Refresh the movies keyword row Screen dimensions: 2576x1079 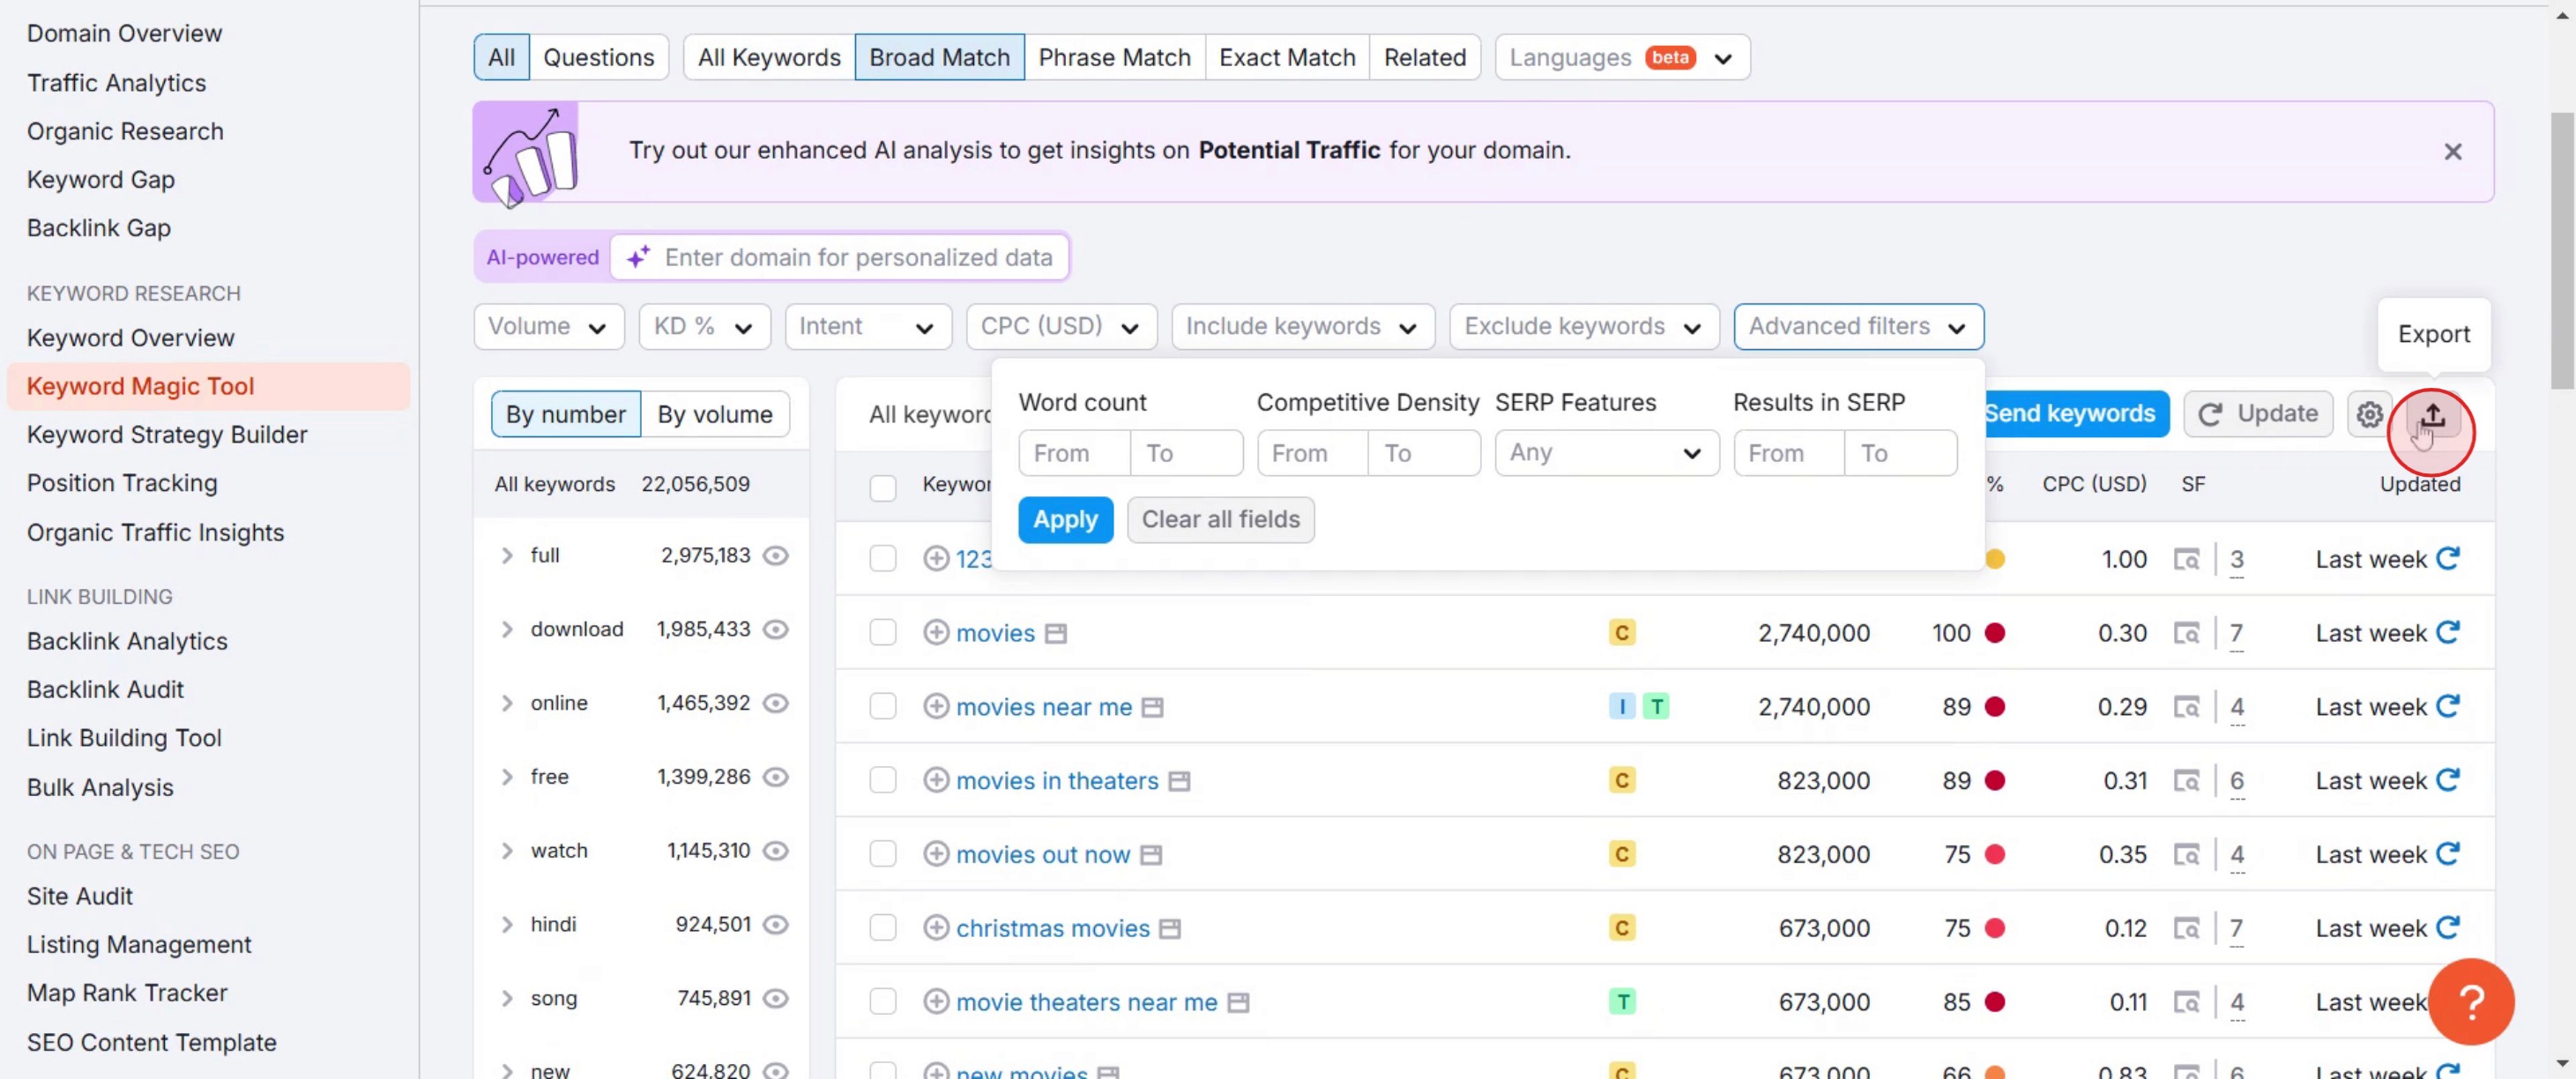(x=2447, y=632)
